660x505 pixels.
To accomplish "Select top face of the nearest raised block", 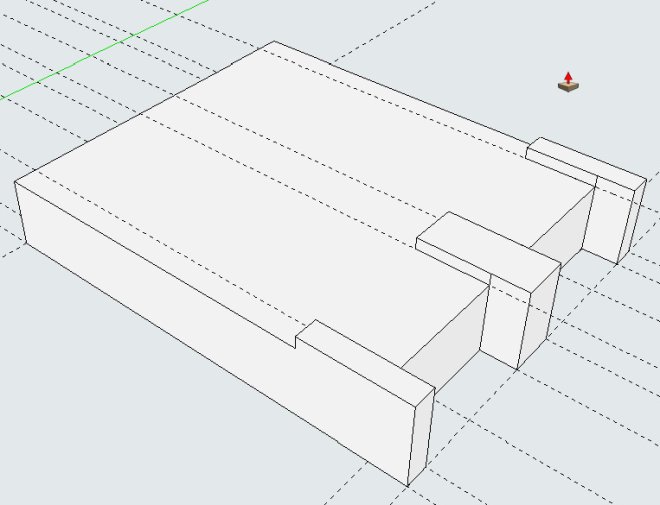I will [x=365, y=361].
